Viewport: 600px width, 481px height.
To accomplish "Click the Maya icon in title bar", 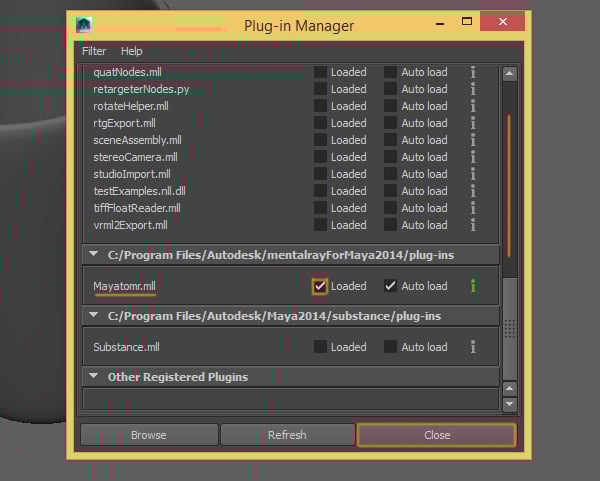I will (x=85, y=26).
